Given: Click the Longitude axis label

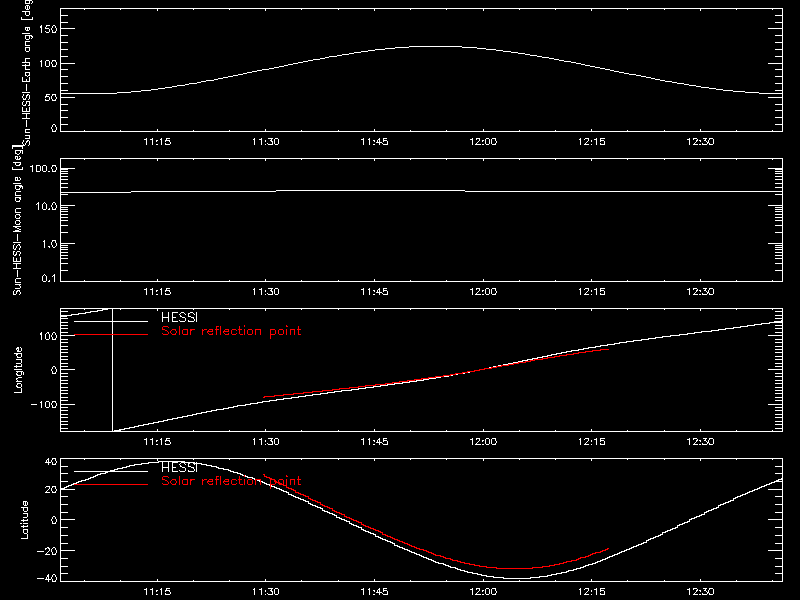Looking at the screenshot, I should coord(18,370).
